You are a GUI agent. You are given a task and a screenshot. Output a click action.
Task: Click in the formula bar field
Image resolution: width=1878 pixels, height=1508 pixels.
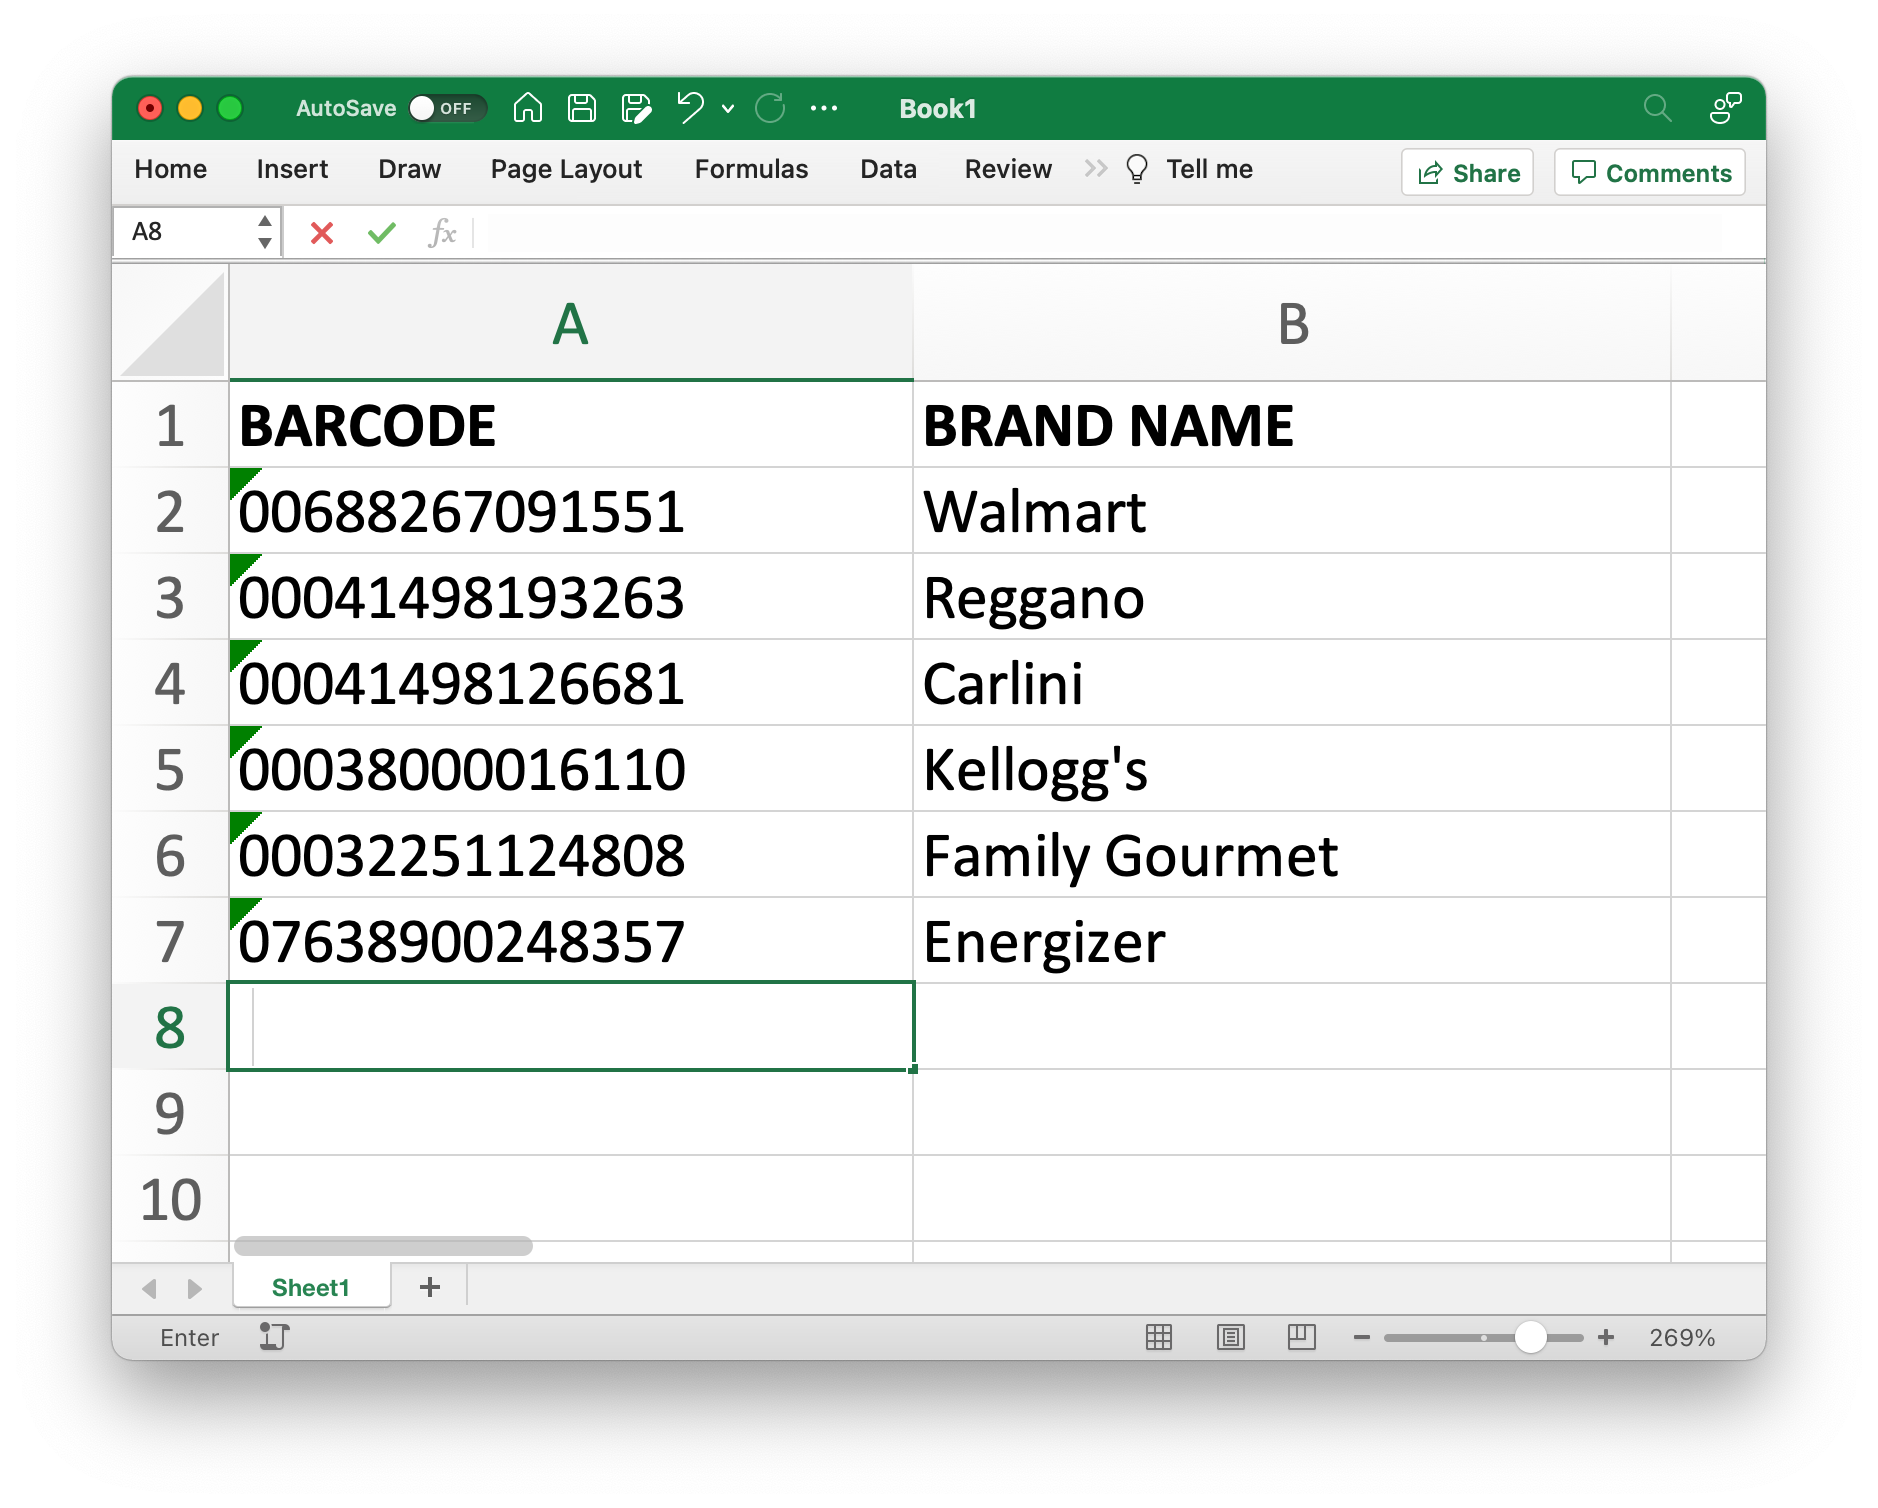tap(1118, 233)
